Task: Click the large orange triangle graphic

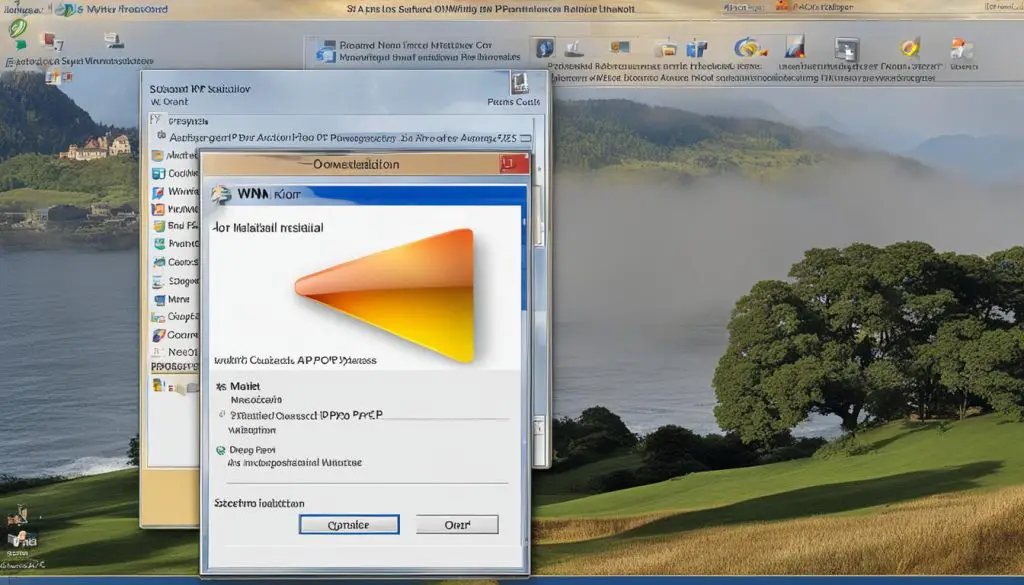Action: click(x=385, y=295)
